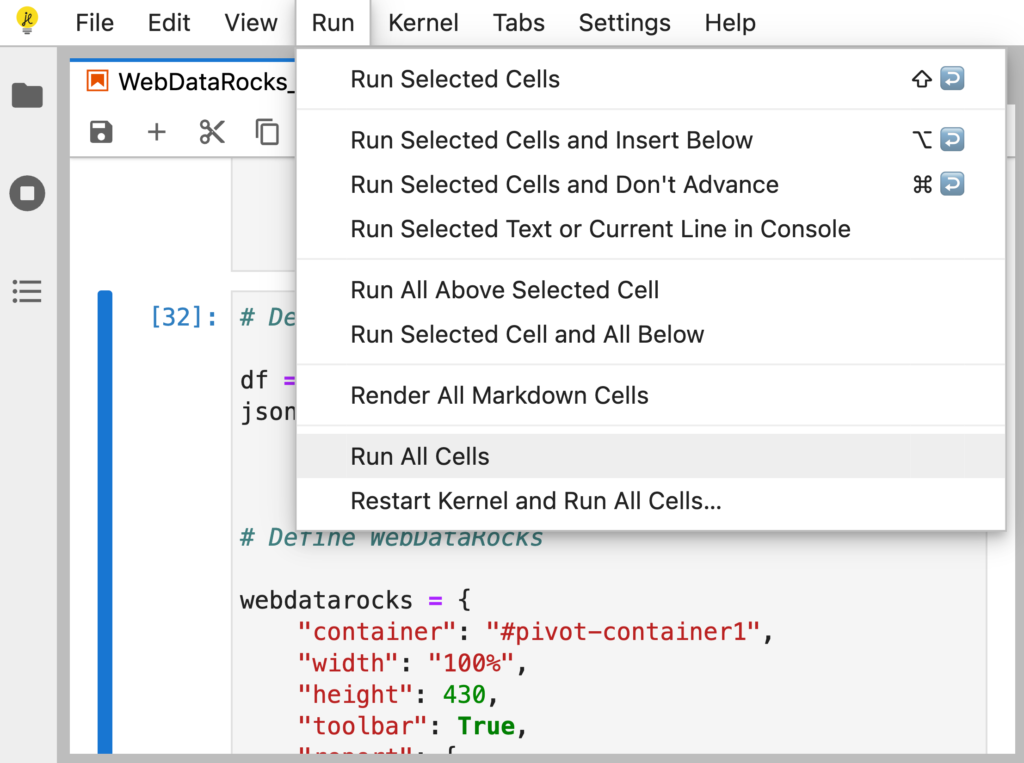Choose Restart Kernel and Run All Cells
Viewport: 1024px width, 763px height.
(535, 501)
